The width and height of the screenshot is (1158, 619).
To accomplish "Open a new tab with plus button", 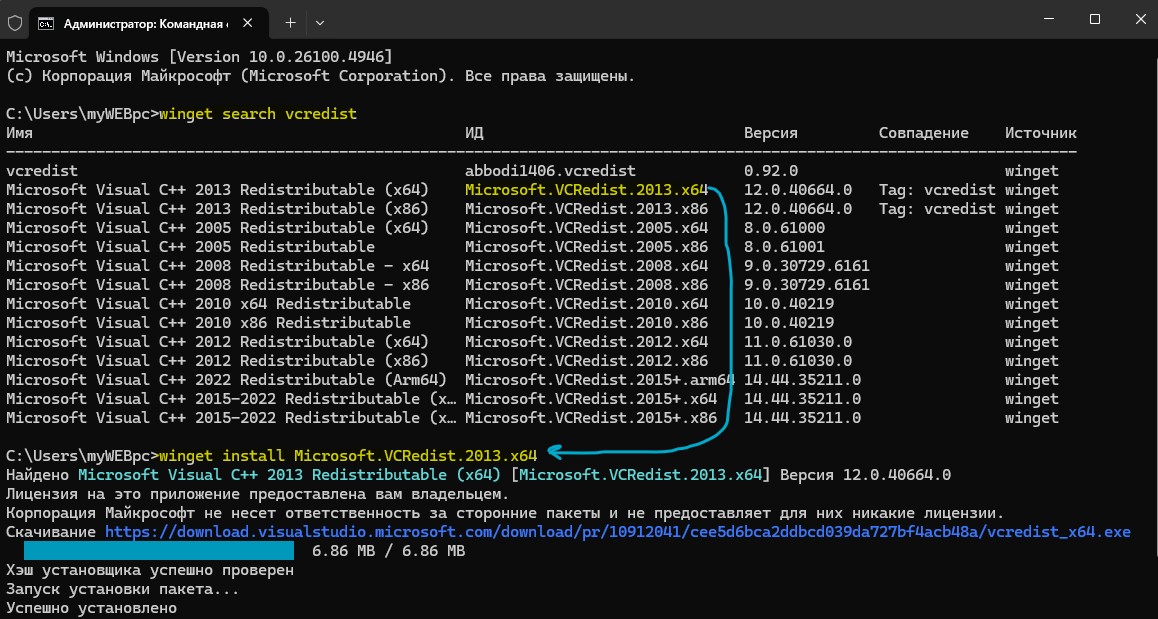I will [290, 23].
